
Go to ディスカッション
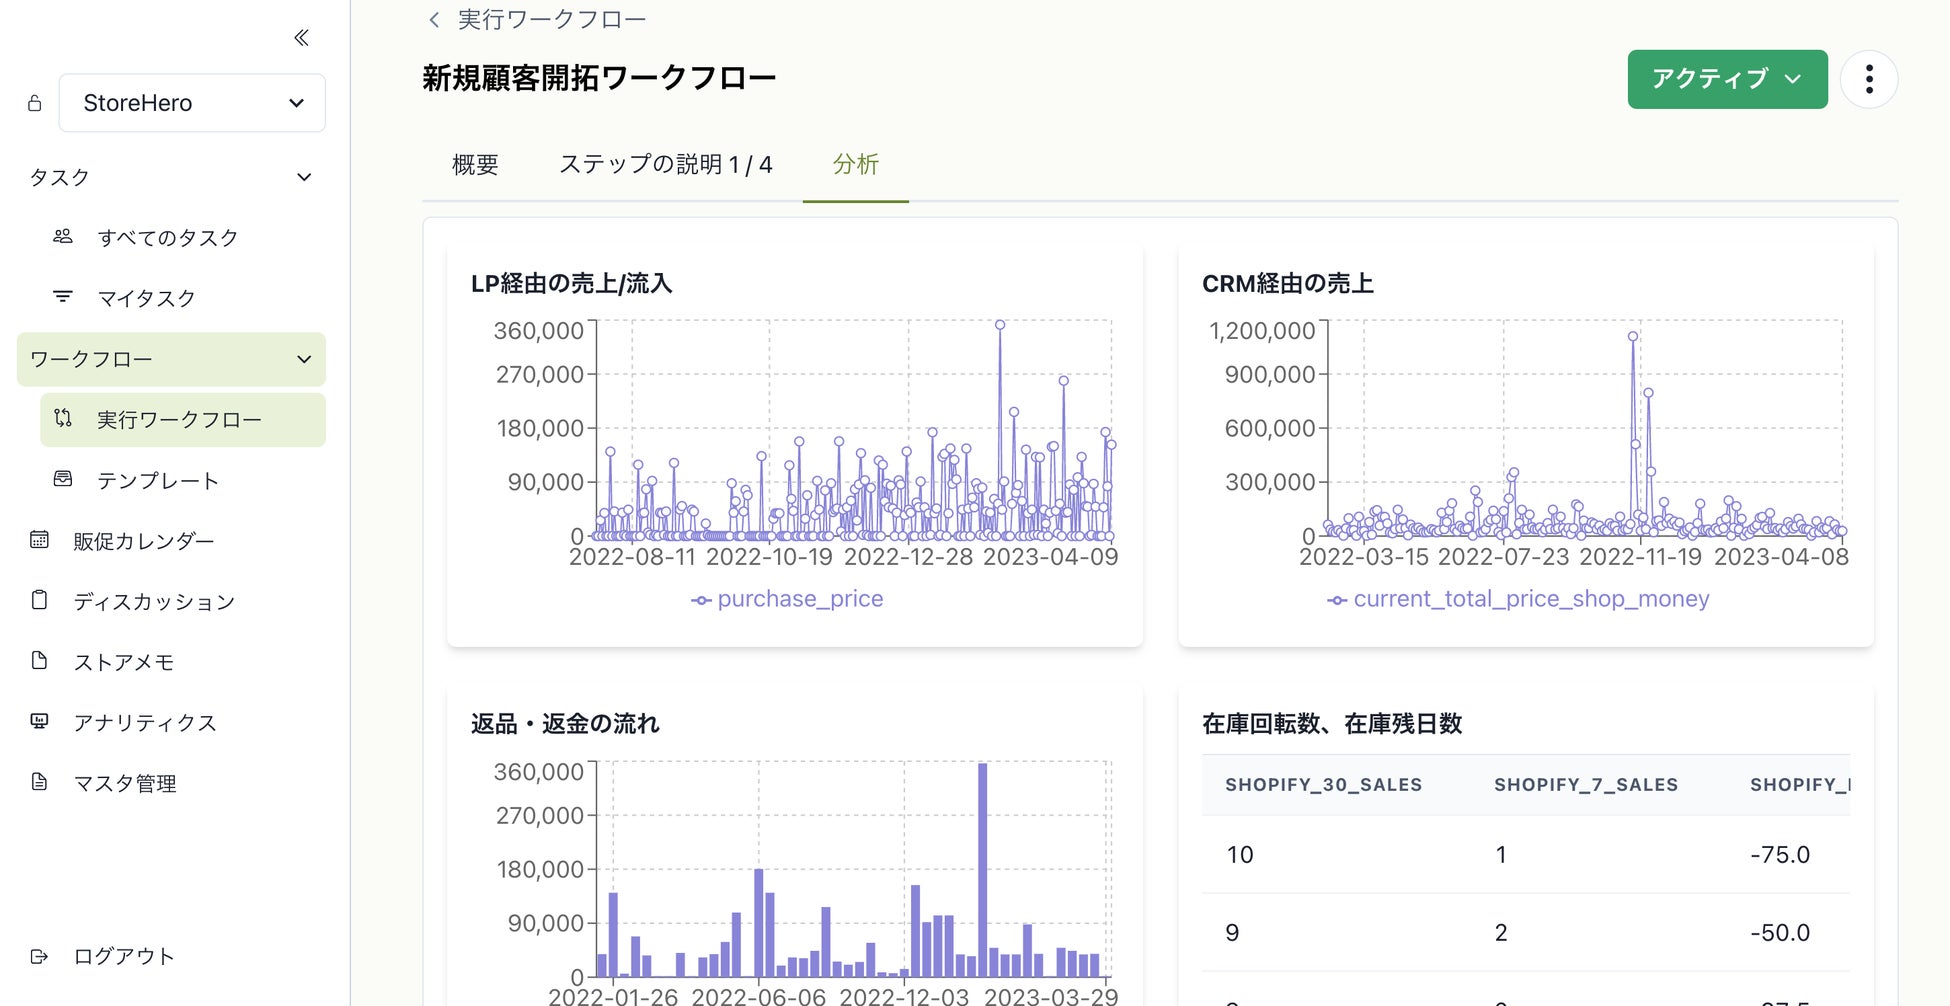click(x=154, y=601)
